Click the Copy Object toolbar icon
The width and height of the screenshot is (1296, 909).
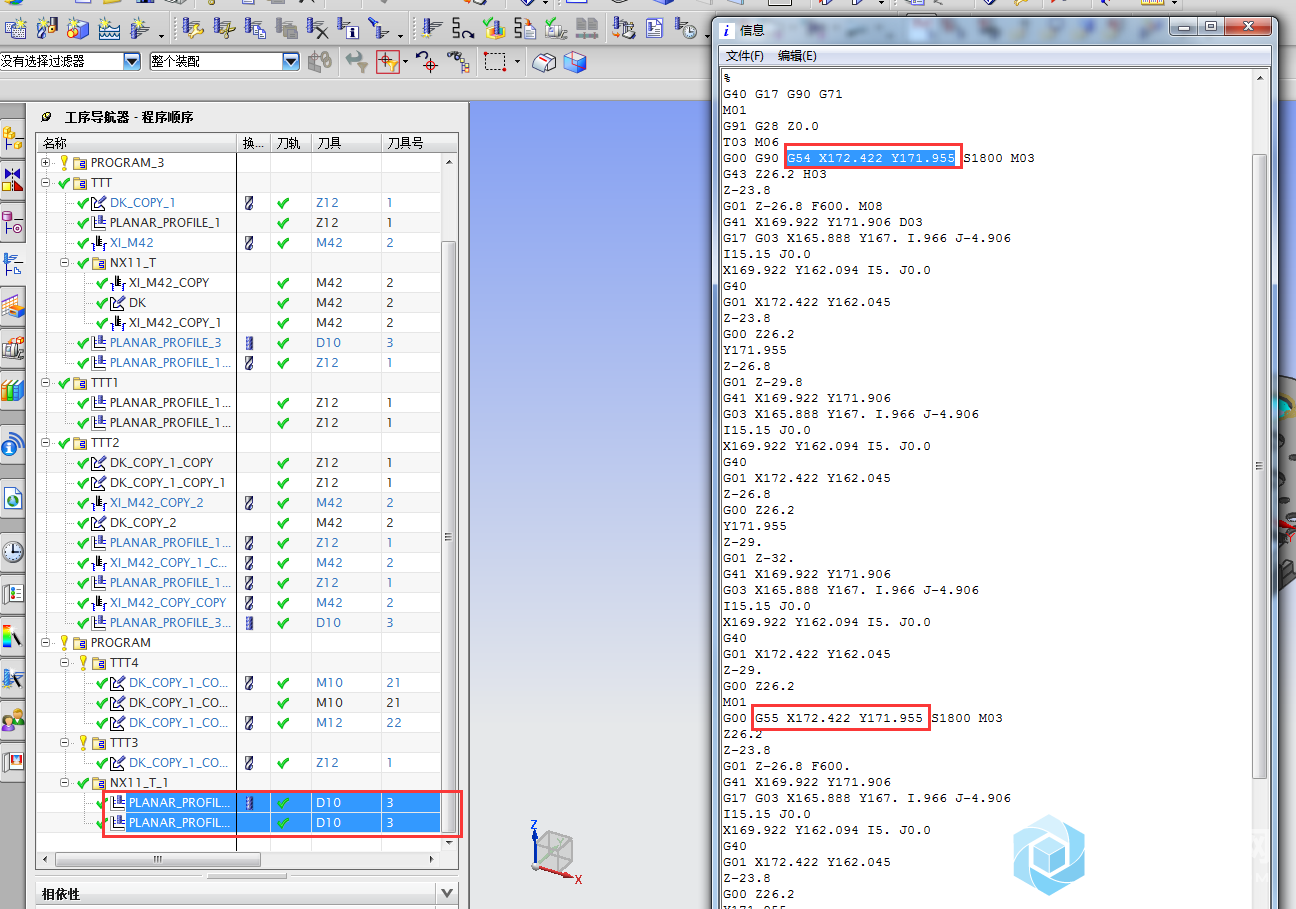[x=256, y=28]
